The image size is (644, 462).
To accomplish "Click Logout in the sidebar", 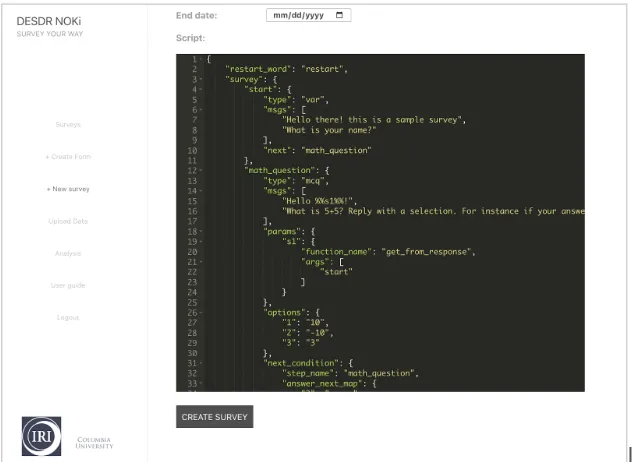I will [68, 317].
